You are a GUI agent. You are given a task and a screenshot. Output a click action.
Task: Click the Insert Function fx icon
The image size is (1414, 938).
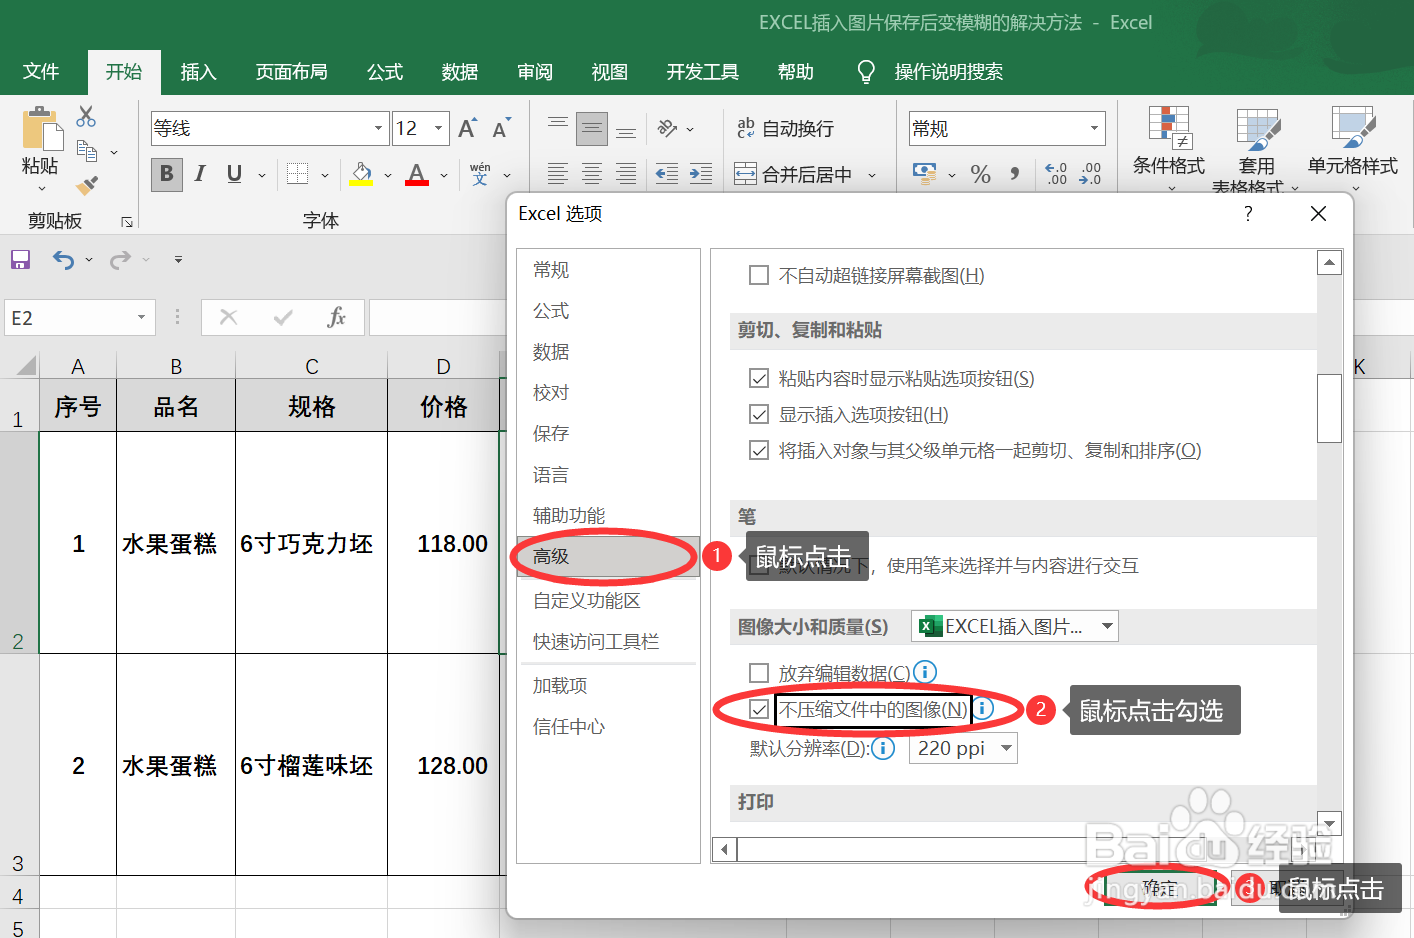coord(337,318)
